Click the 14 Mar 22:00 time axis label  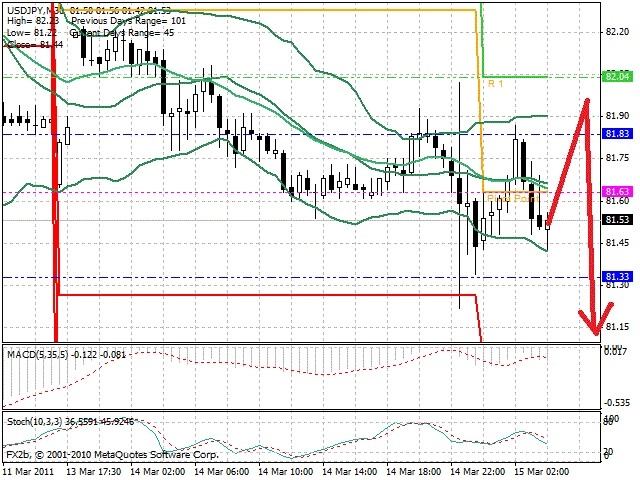(x=478, y=472)
